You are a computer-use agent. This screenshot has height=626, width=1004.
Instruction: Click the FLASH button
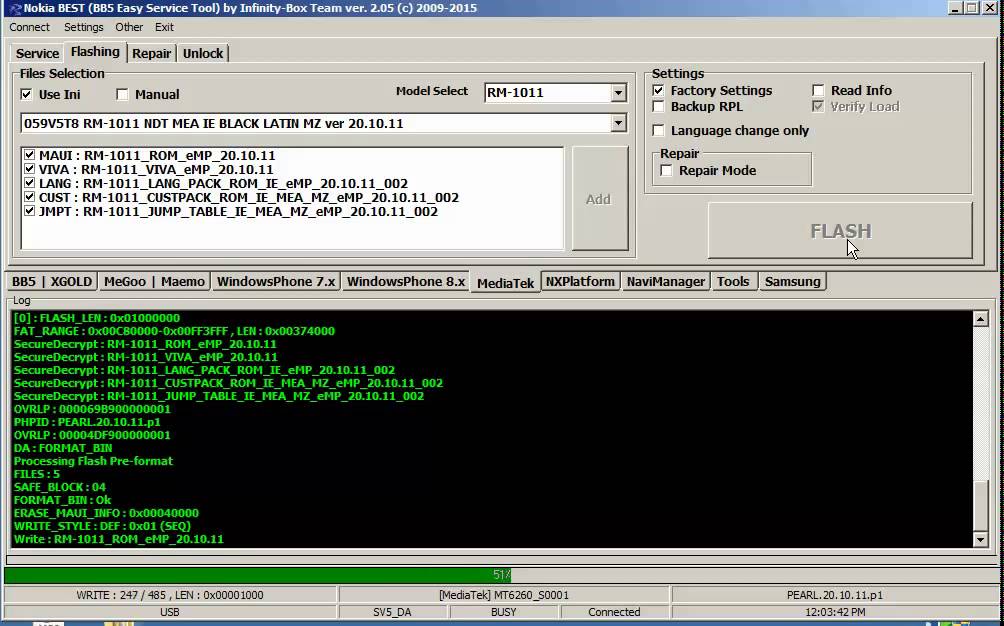point(840,231)
